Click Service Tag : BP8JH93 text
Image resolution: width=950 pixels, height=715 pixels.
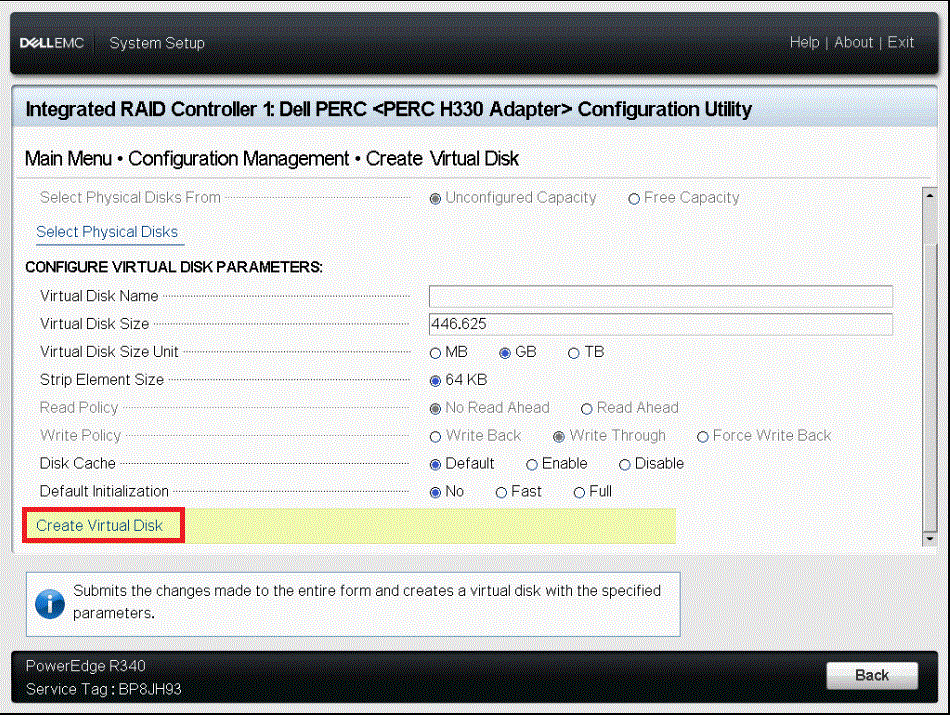point(104,689)
